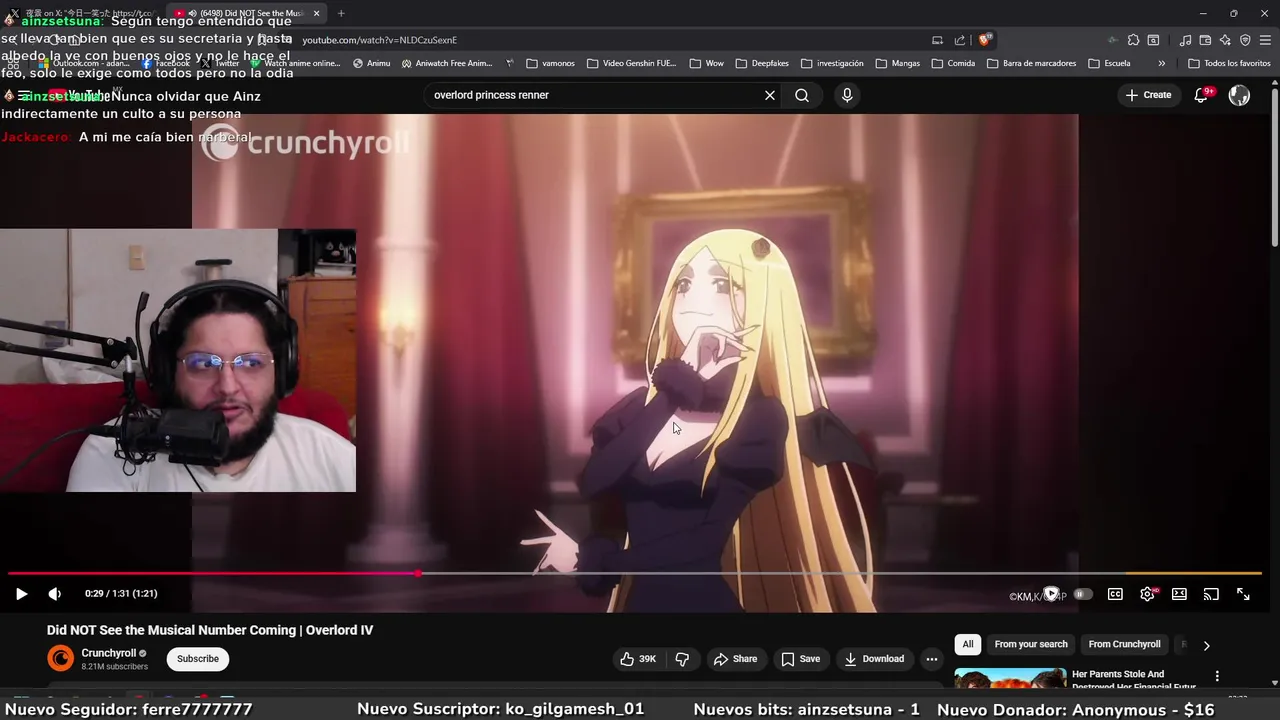Open the Brave VPN shield icon

1245,40
